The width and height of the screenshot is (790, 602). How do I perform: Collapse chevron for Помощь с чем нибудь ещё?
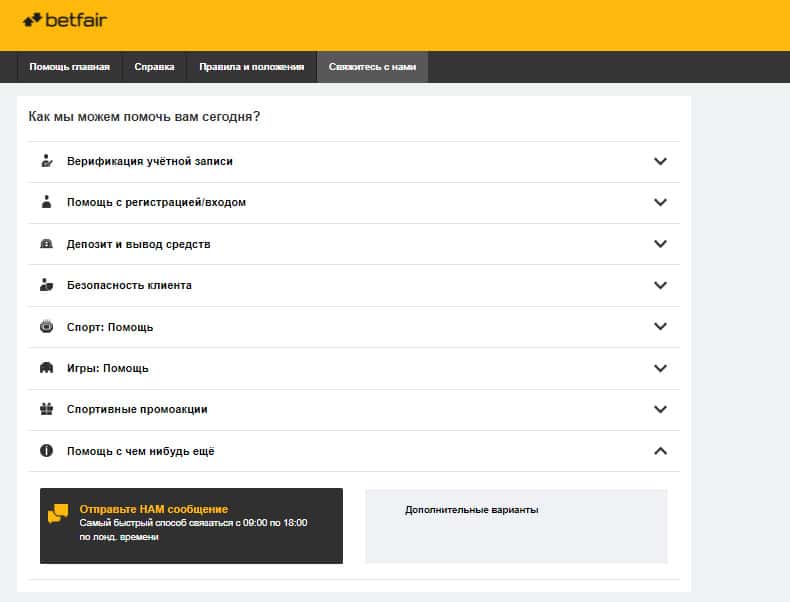coord(660,451)
